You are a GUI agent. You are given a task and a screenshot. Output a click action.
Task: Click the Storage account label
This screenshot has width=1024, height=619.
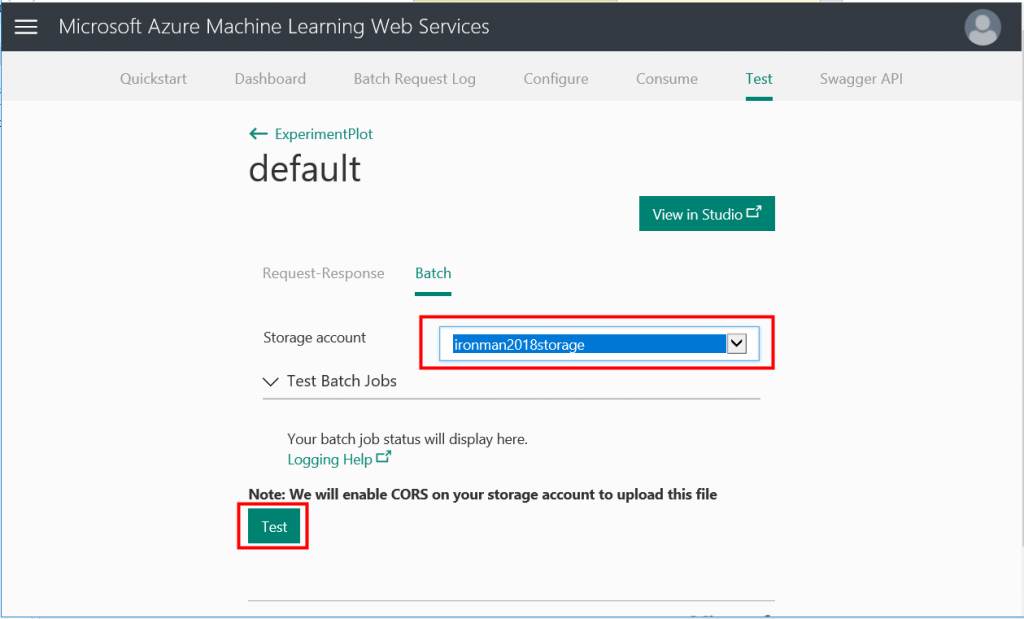coord(314,338)
